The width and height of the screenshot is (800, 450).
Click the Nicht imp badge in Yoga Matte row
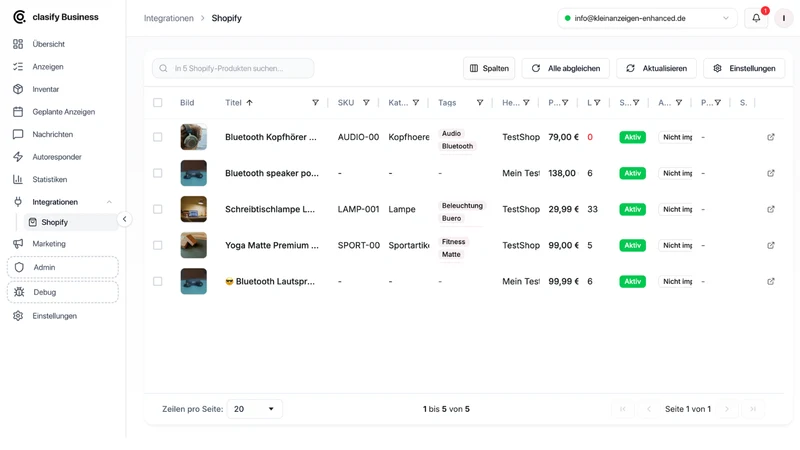(x=678, y=245)
